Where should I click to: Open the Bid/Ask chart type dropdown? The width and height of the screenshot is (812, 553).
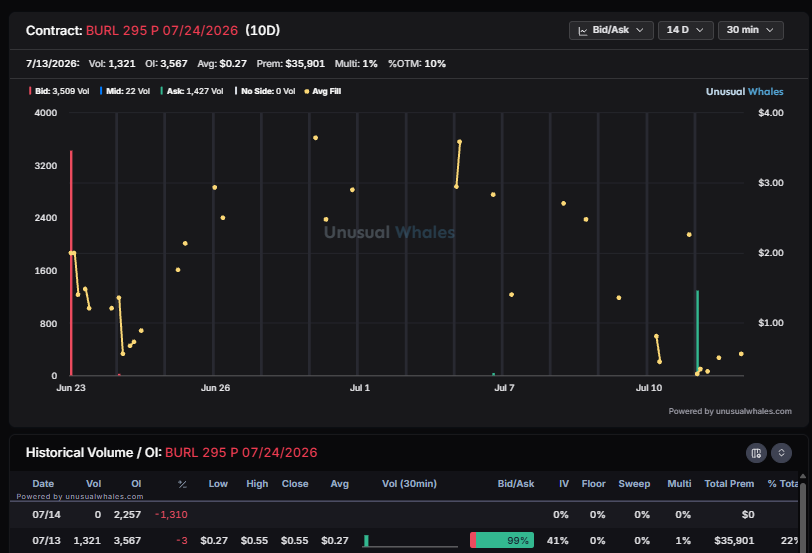[x=611, y=30]
